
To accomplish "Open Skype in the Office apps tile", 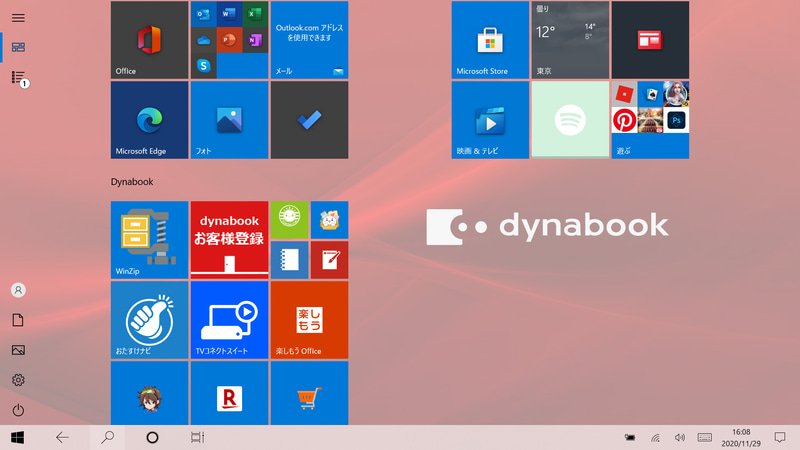I will [x=204, y=66].
